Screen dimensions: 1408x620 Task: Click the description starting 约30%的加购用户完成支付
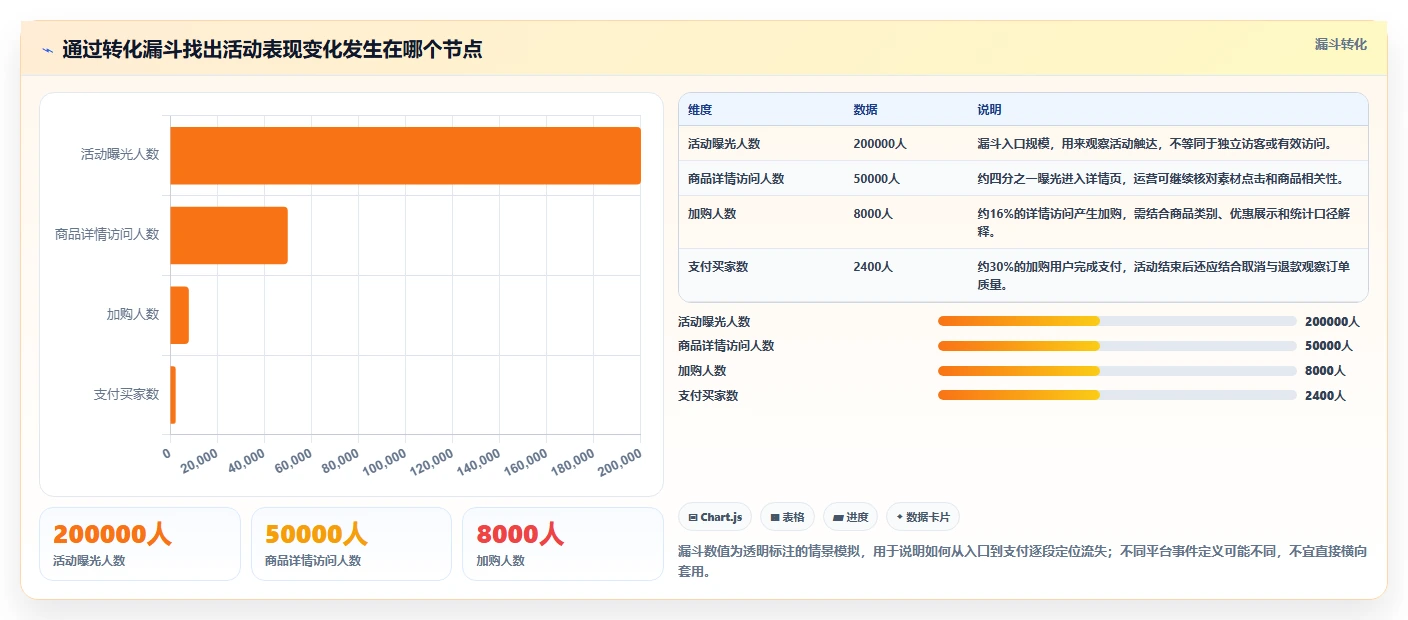pos(1164,276)
